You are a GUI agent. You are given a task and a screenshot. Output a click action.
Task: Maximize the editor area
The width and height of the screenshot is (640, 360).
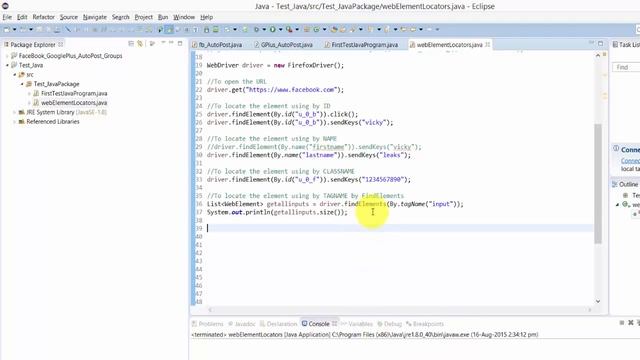(600, 43)
